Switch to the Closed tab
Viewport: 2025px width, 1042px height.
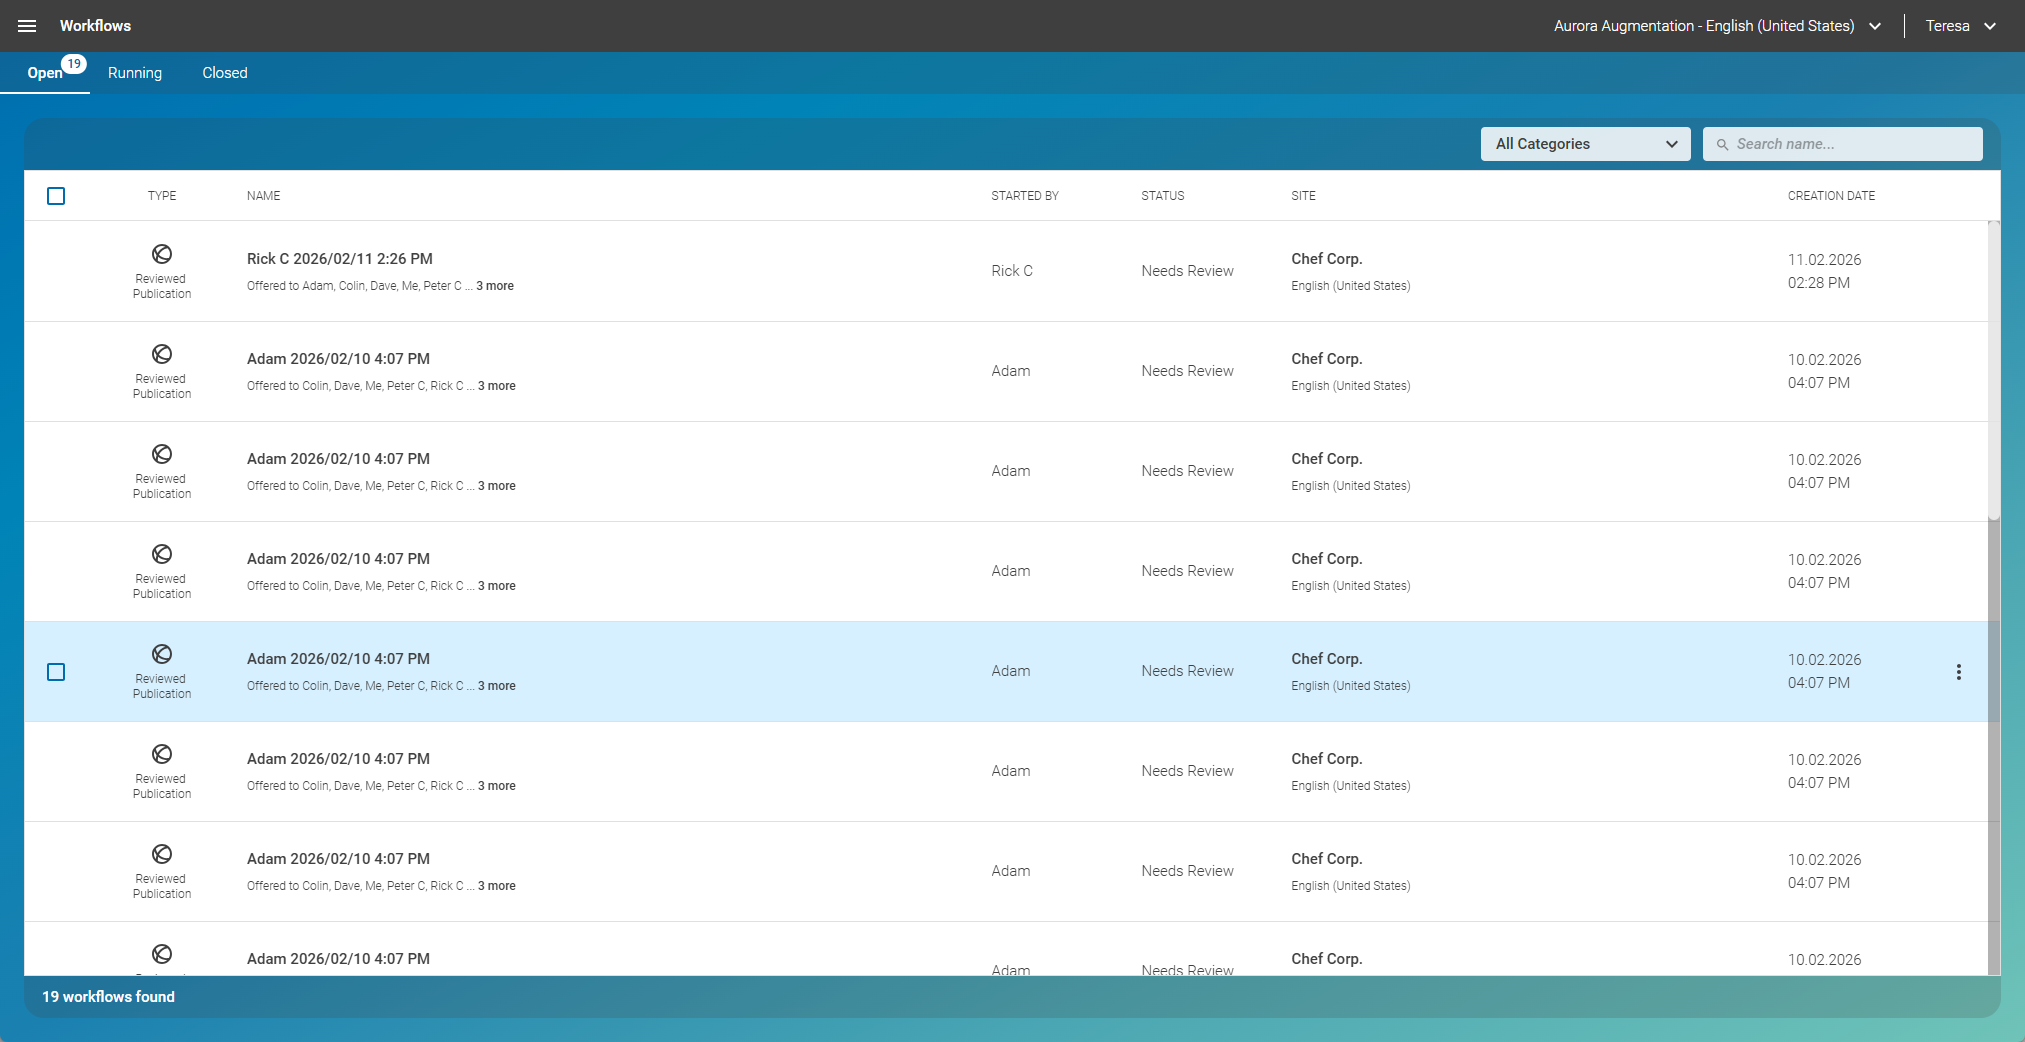[224, 72]
